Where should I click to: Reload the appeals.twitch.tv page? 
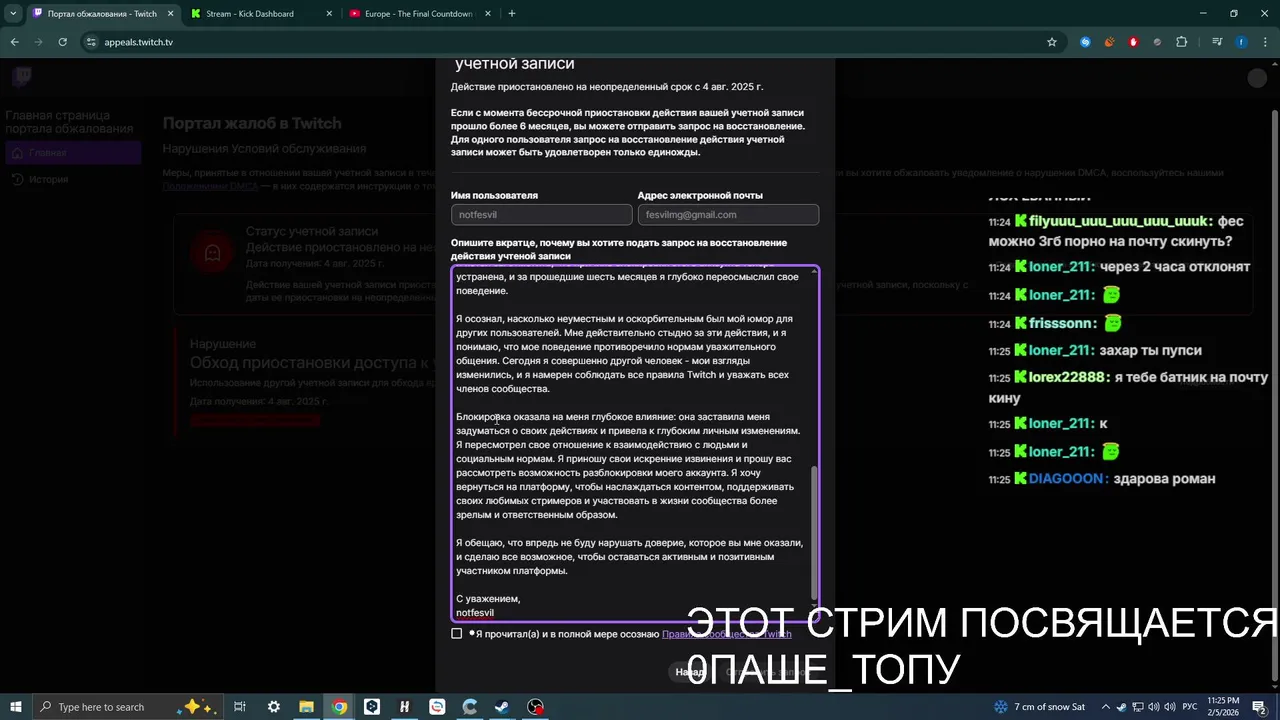tap(63, 42)
